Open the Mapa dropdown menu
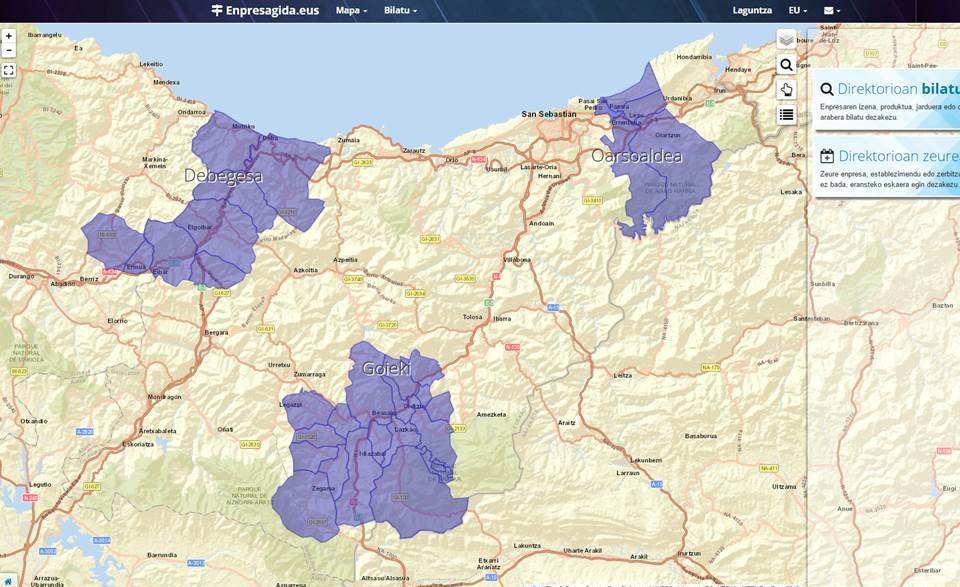Image resolution: width=960 pixels, height=587 pixels. coord(351,10)
